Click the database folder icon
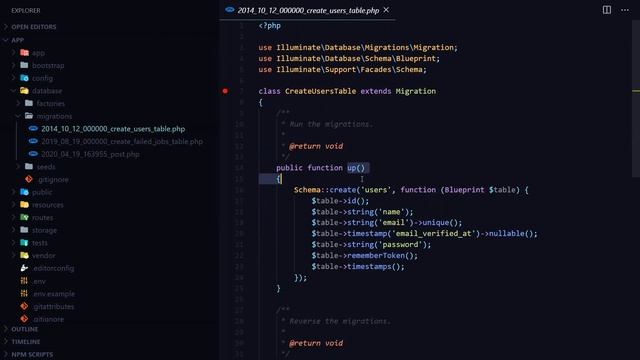The image size is (640, 360). (x=24, y=91)
